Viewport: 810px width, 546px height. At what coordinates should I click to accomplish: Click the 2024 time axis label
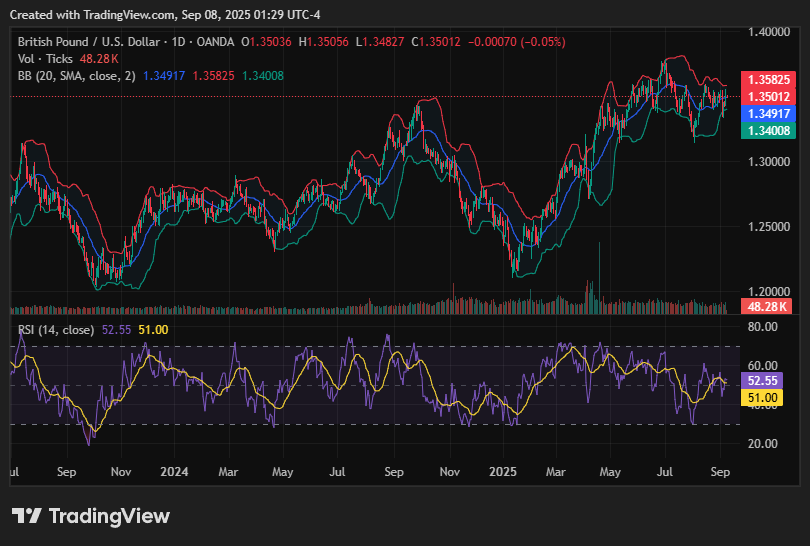click(x=174, y=472)
